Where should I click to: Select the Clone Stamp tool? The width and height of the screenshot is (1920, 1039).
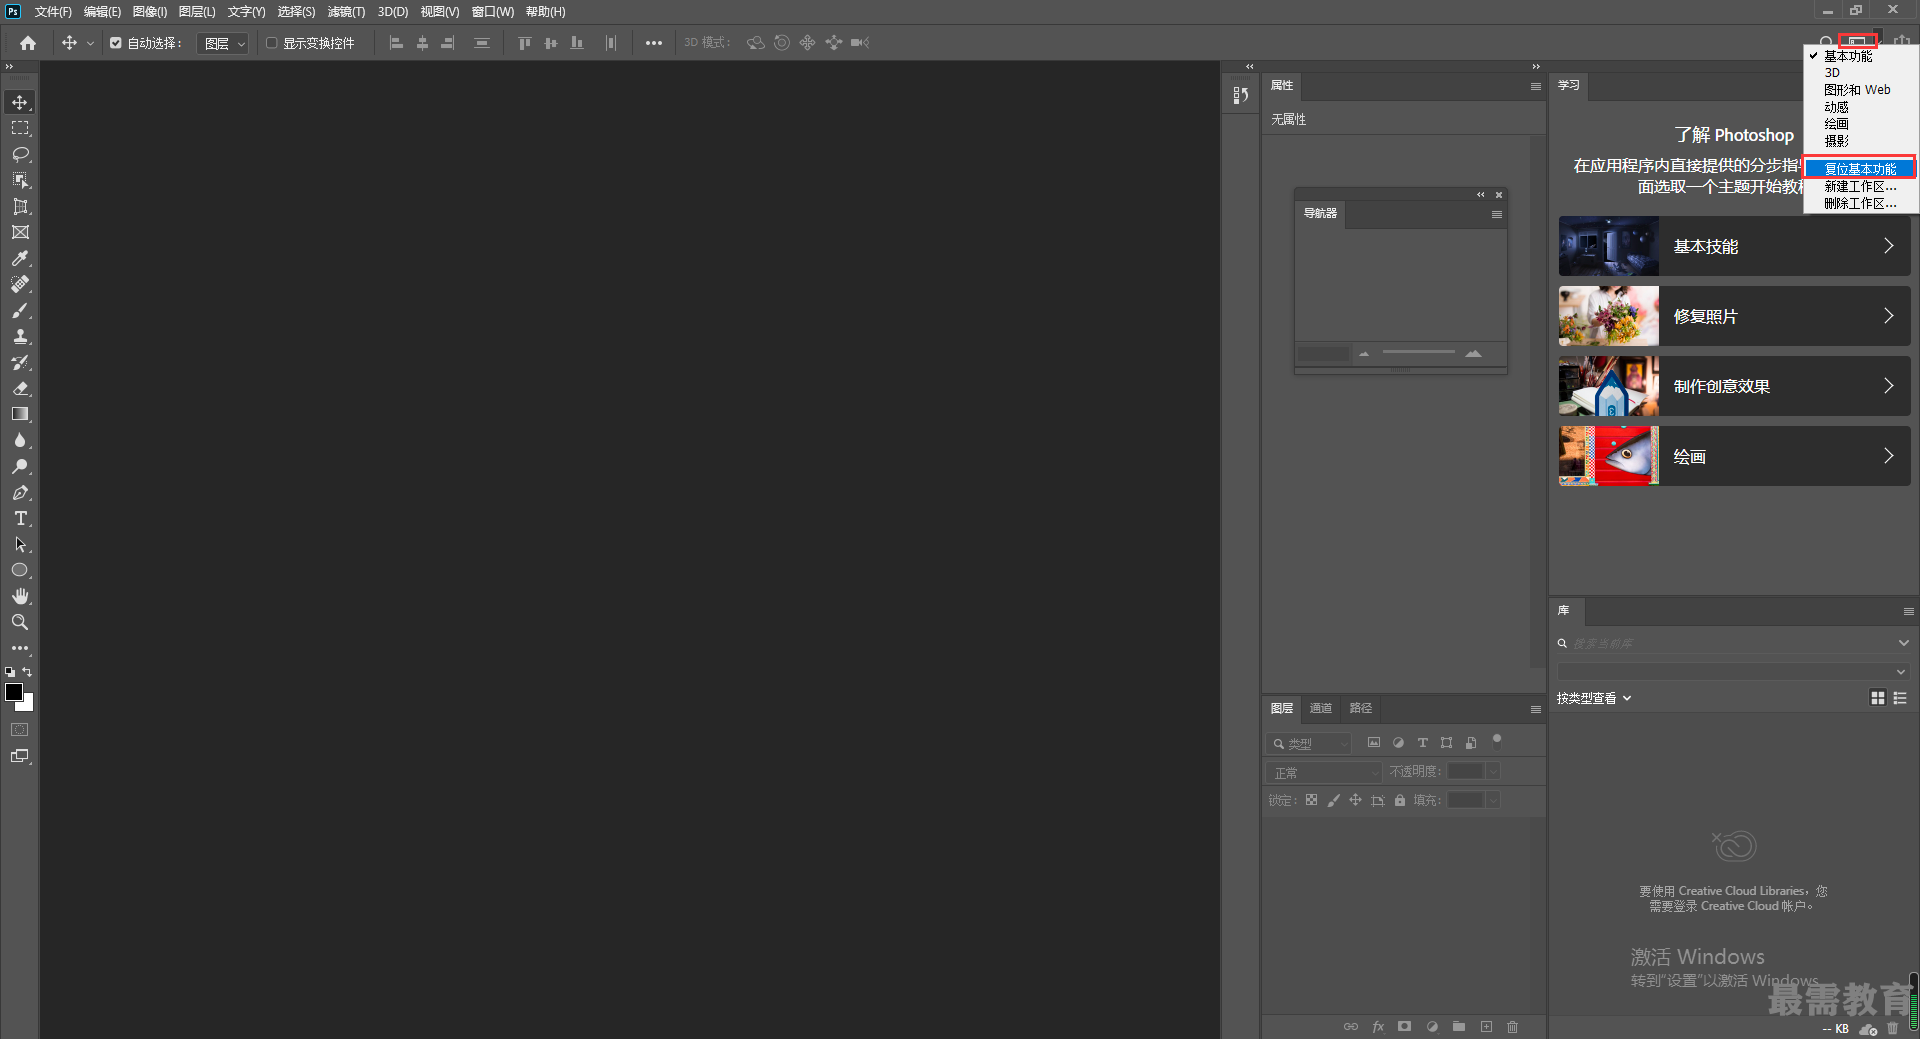(20, 336)
